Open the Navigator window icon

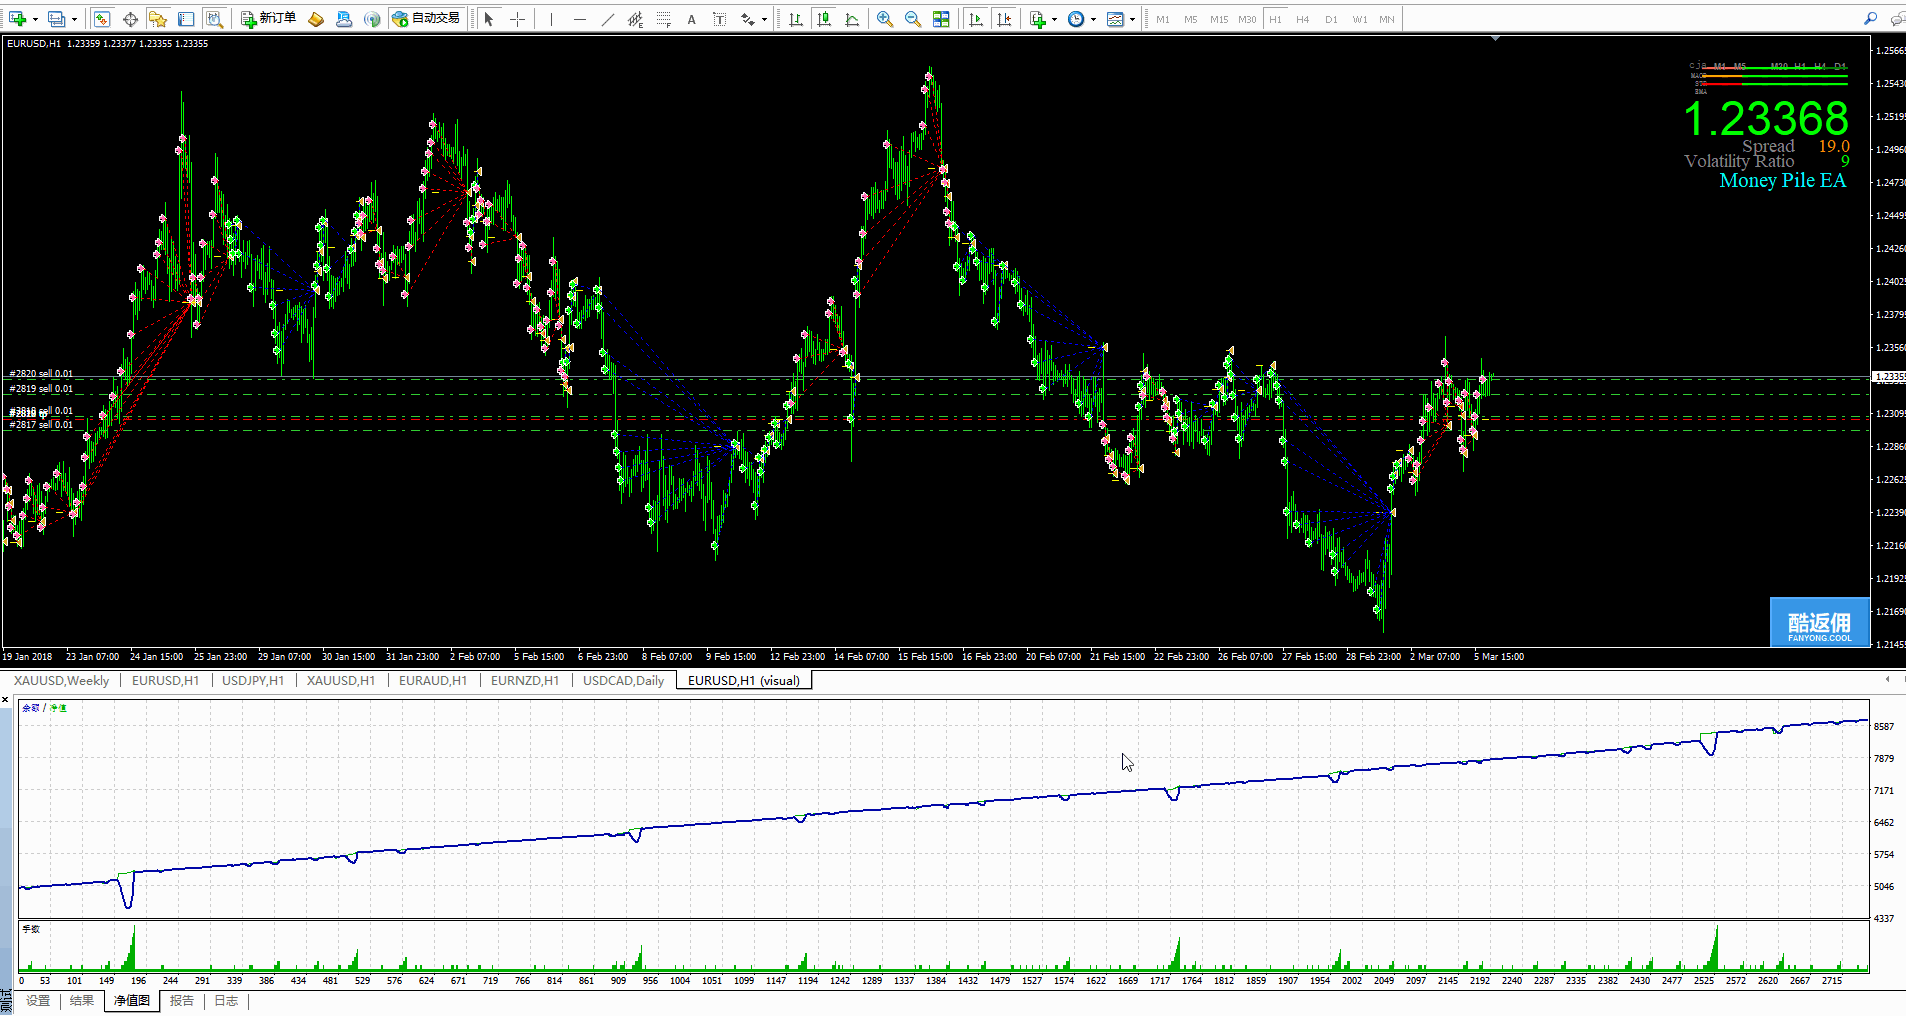point(158,19)
